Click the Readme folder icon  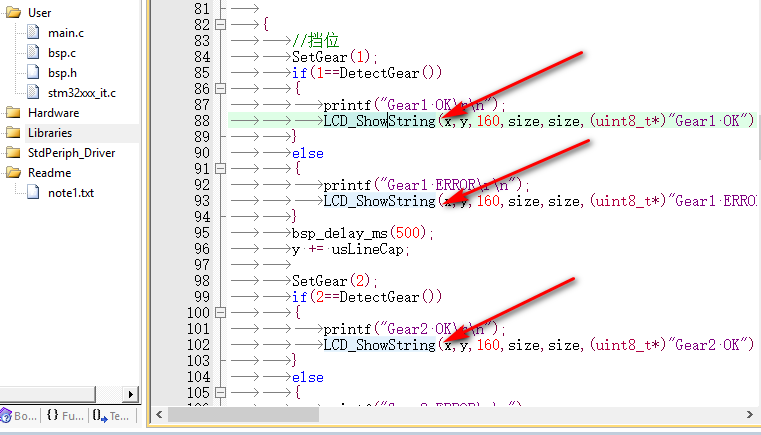point(13,173)
